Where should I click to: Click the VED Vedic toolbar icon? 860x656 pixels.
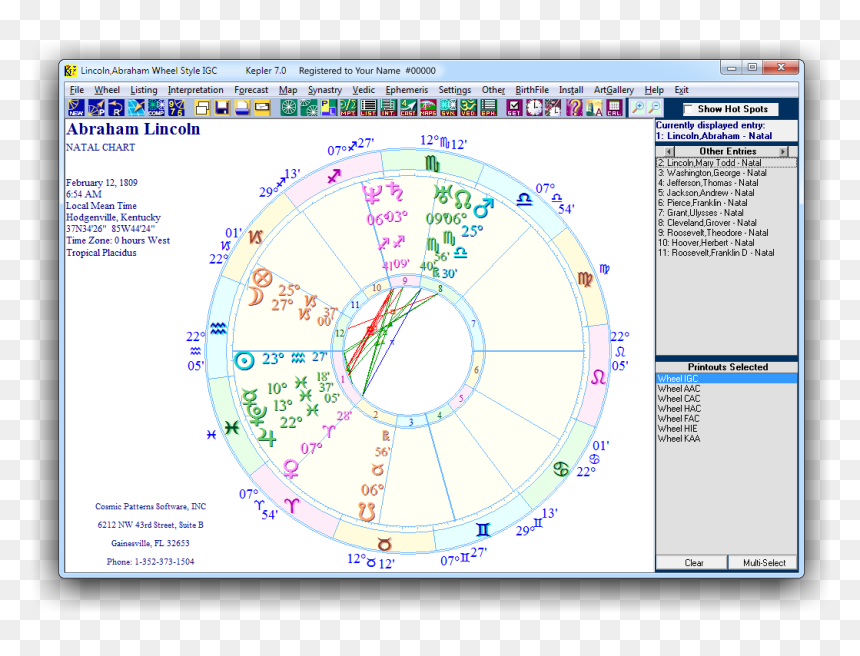pos(467,108)
